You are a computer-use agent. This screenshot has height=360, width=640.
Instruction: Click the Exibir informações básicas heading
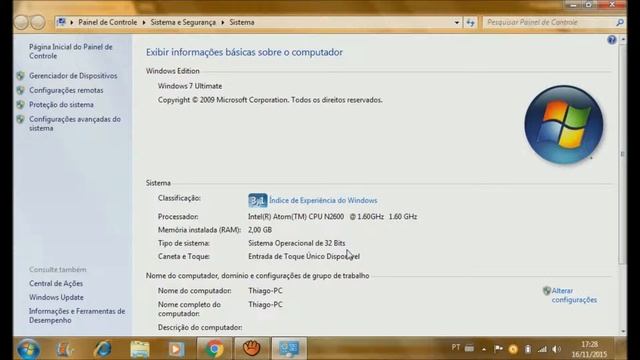click(x=244, y=52)
